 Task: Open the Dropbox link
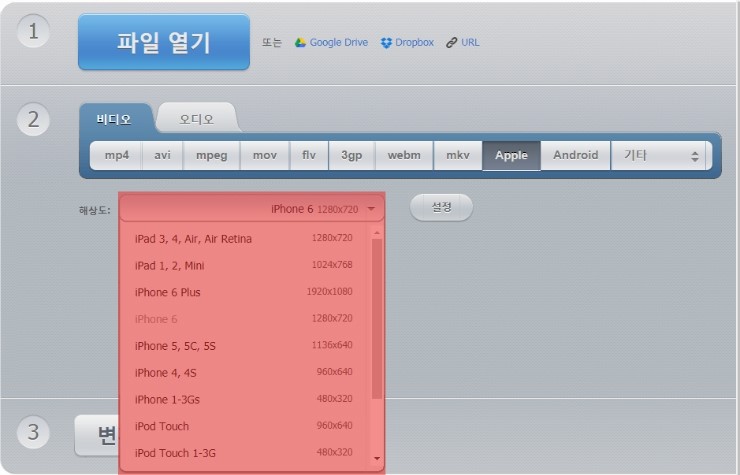[414, 42]
